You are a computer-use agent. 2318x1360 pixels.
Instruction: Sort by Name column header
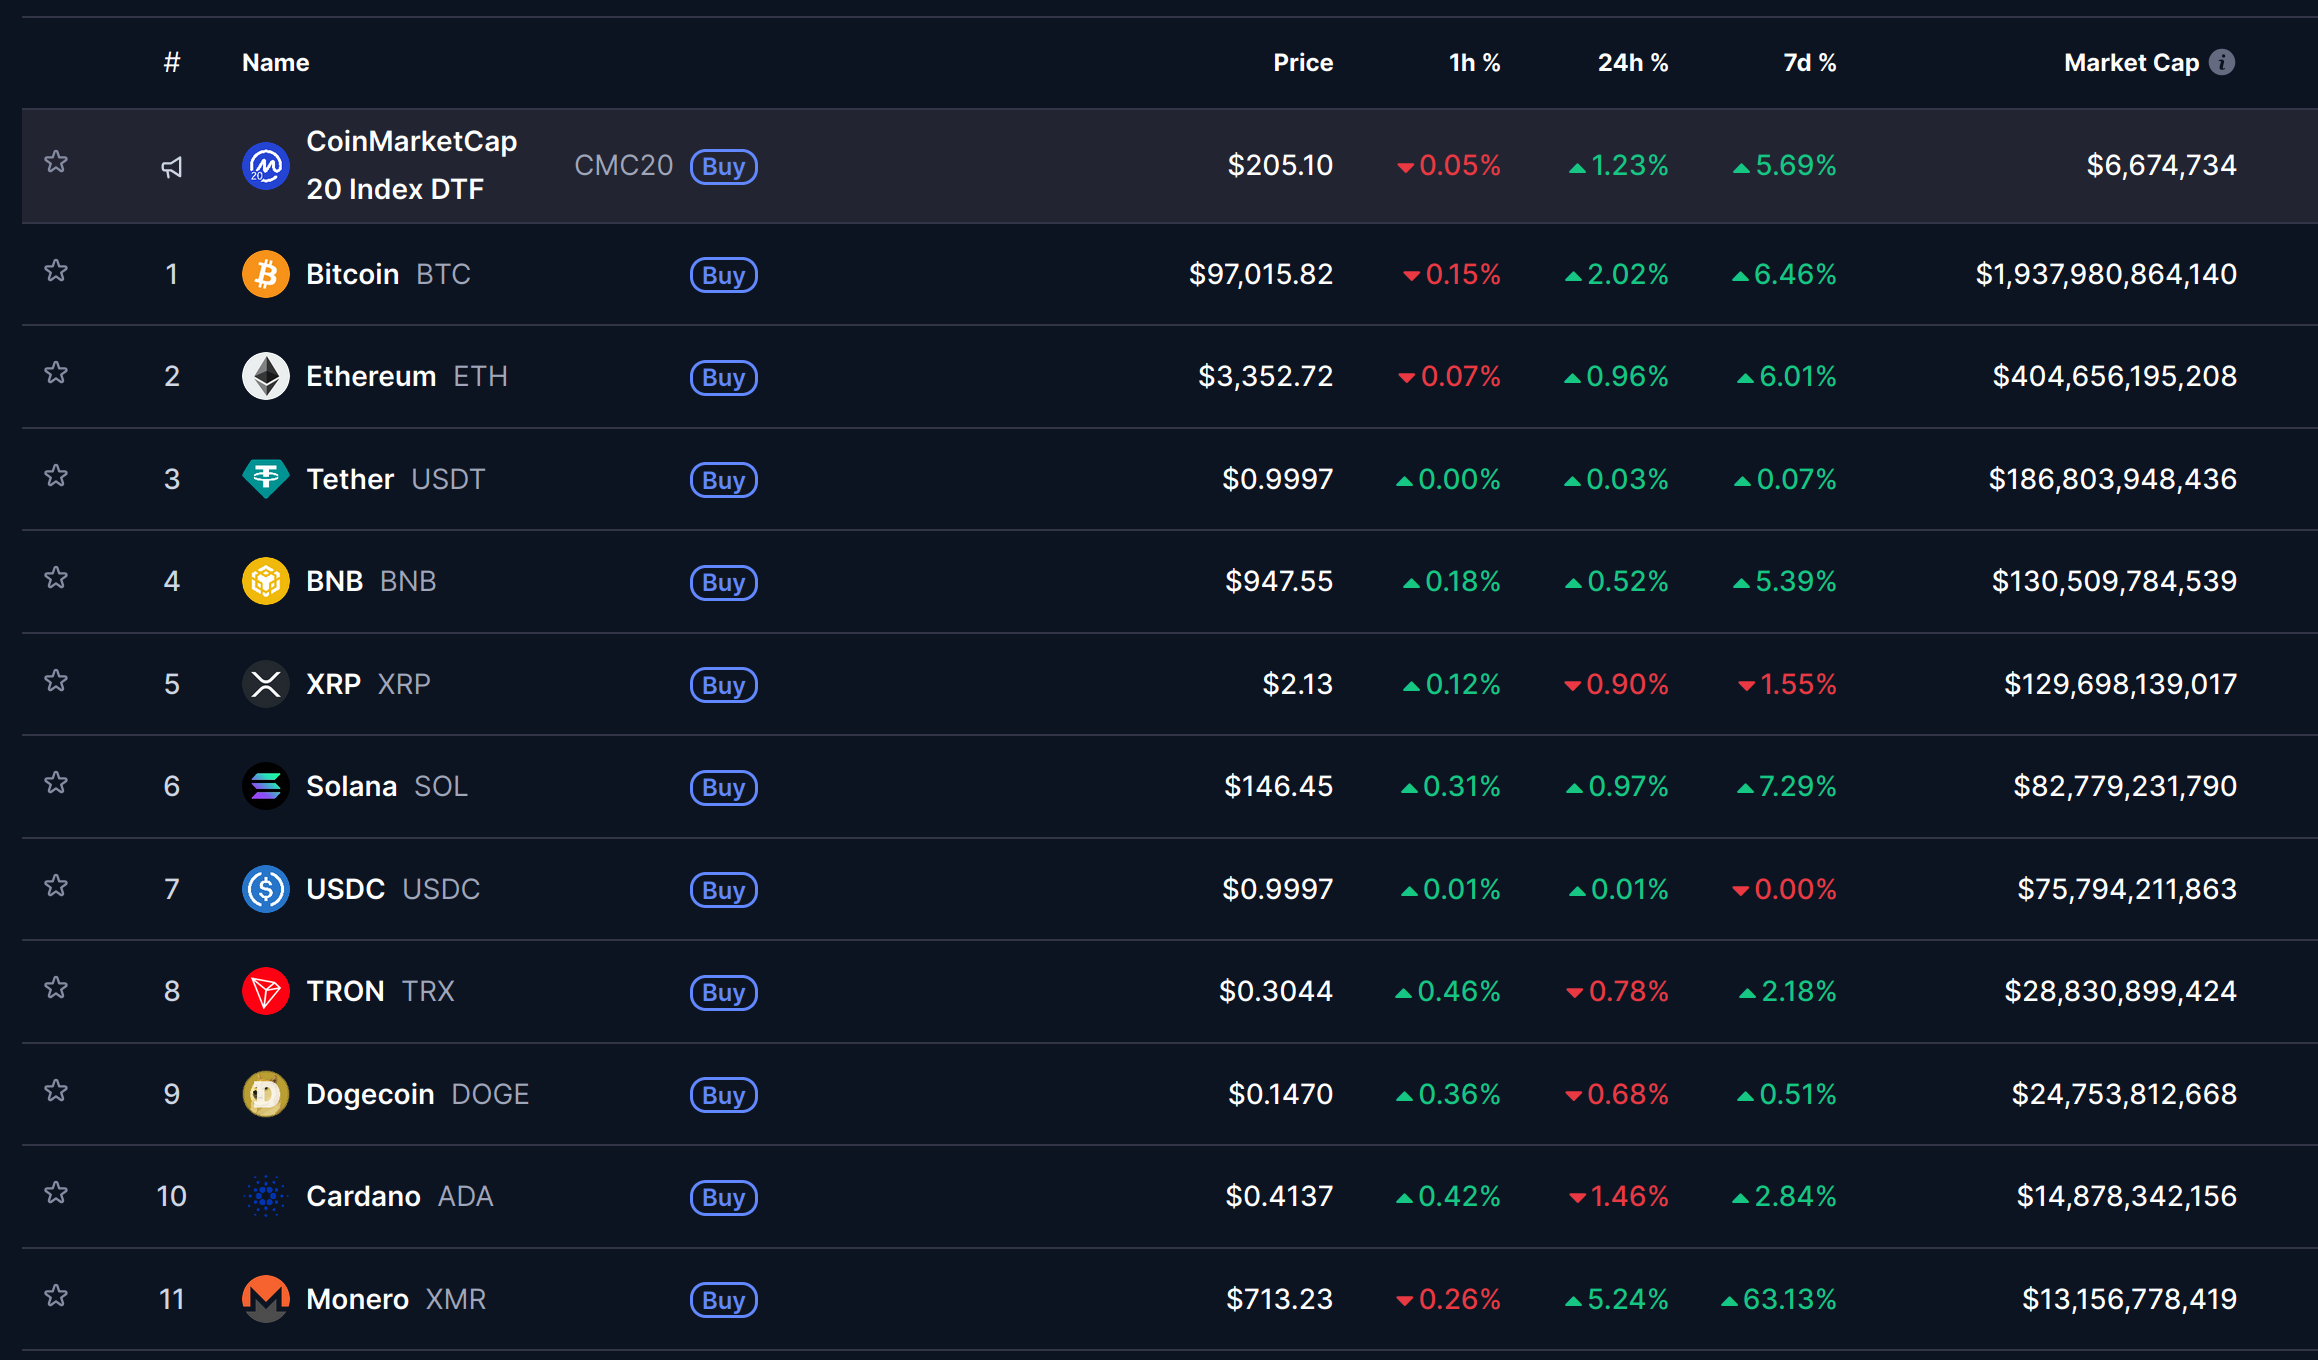[275, 62]
